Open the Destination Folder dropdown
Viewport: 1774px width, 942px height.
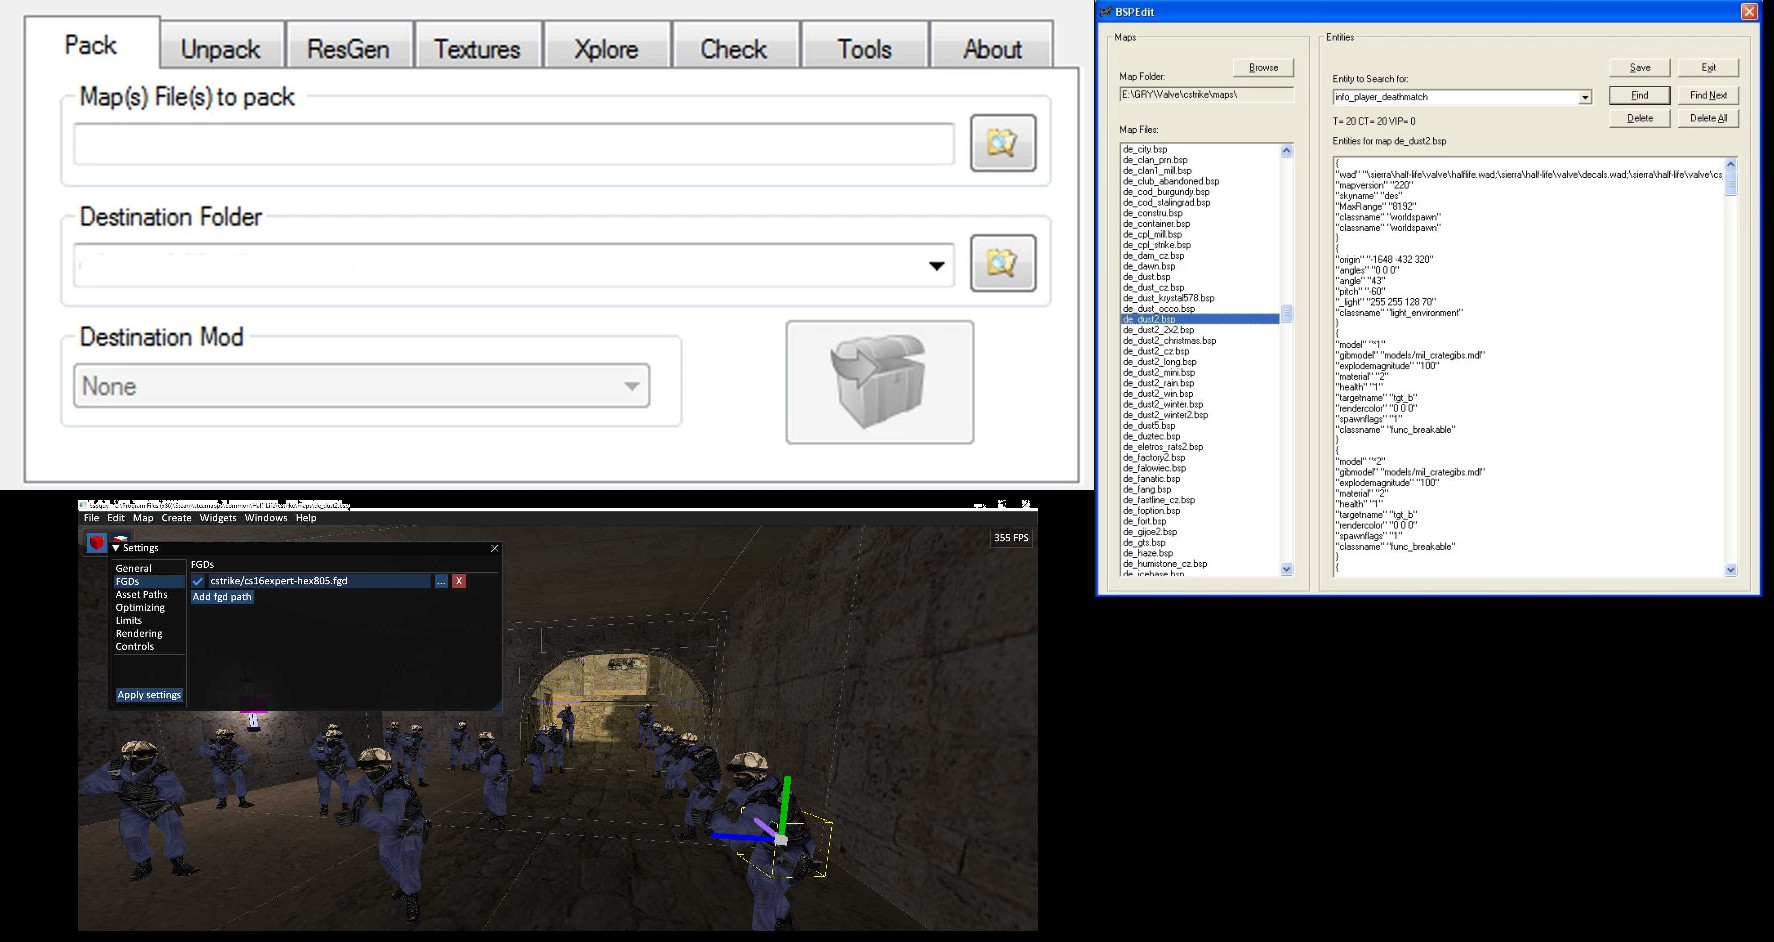(935, 263)
